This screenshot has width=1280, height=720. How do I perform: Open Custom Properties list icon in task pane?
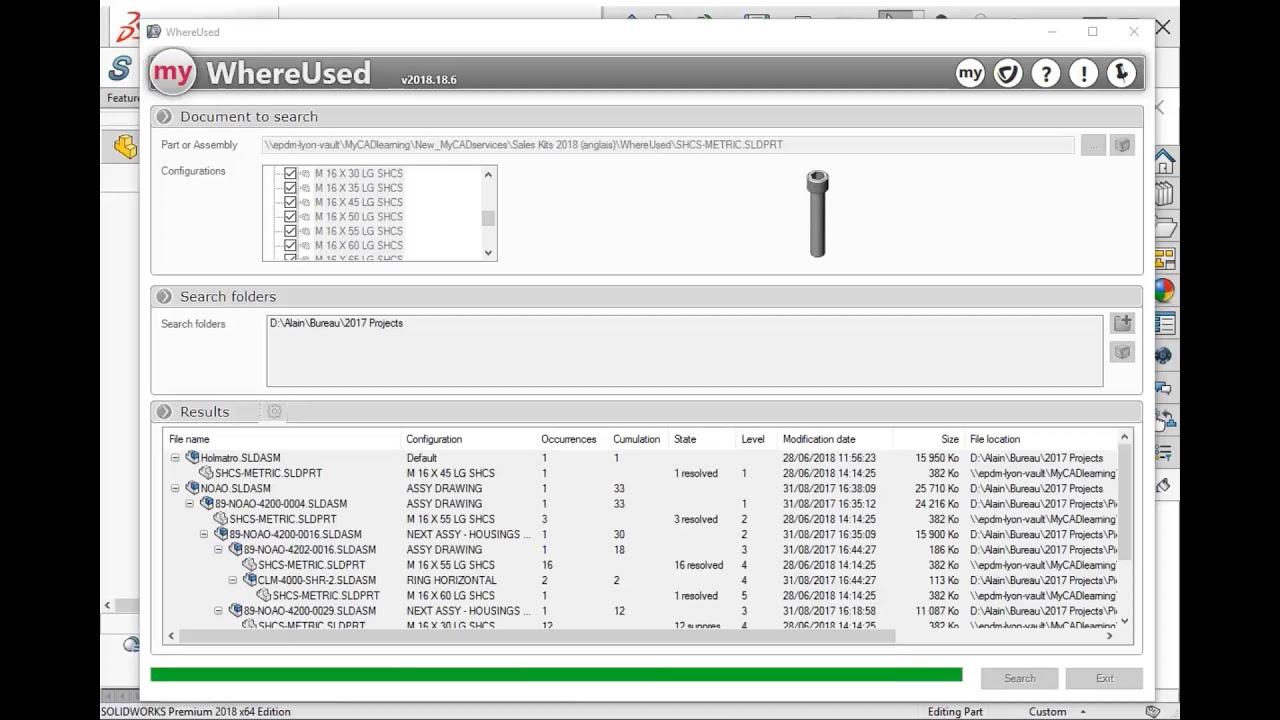click(x=1164, y=323)
